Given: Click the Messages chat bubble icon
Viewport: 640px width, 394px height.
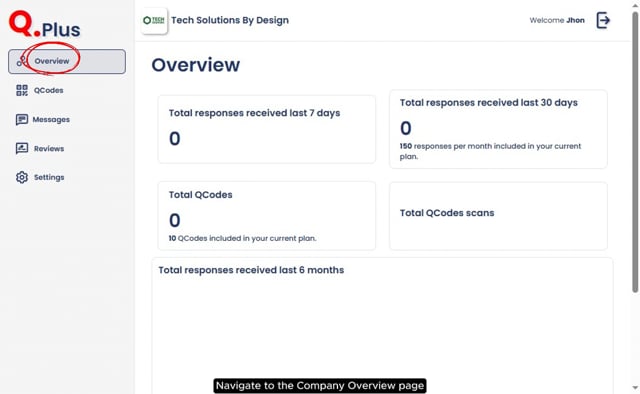Looking at the screenshot, I should (22, 120).
